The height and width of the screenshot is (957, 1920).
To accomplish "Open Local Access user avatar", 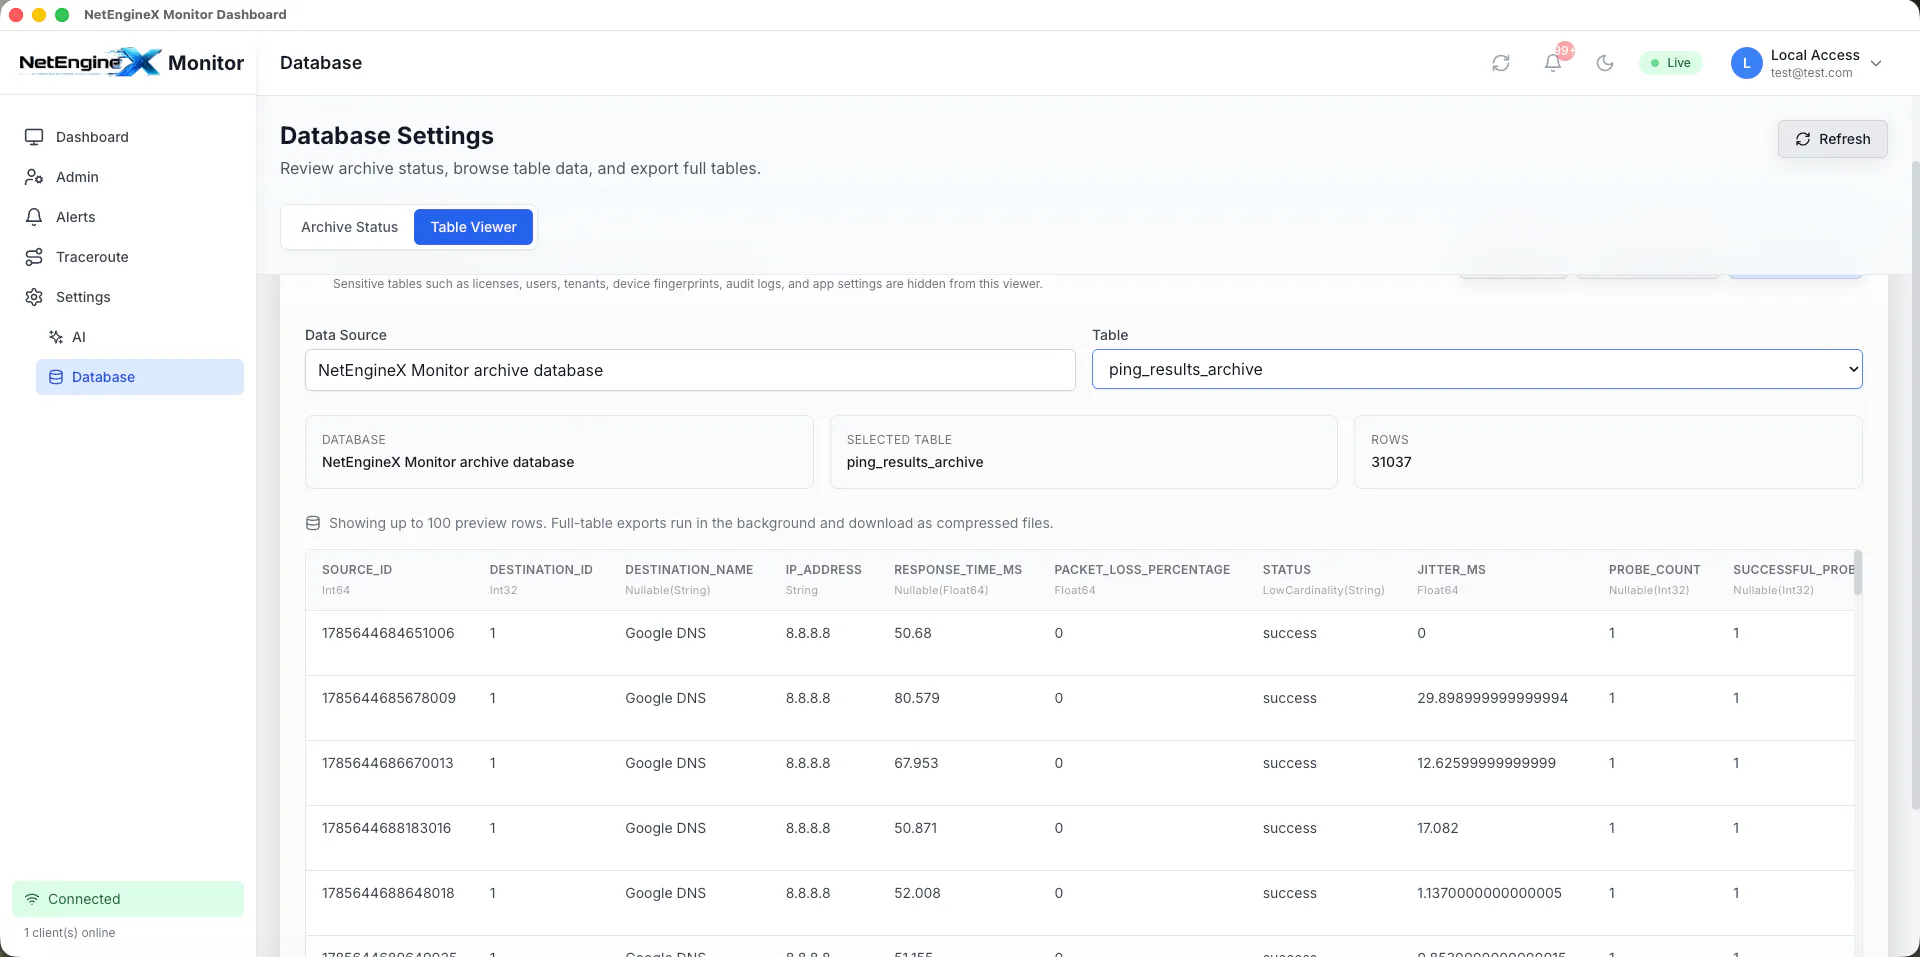I will 1746,63.
